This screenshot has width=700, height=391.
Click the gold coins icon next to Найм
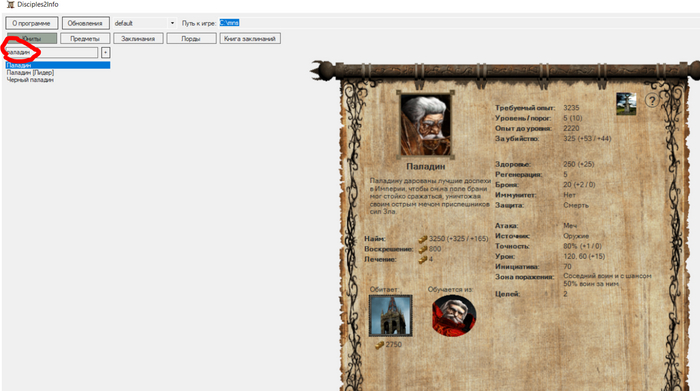tap(422, 239)
